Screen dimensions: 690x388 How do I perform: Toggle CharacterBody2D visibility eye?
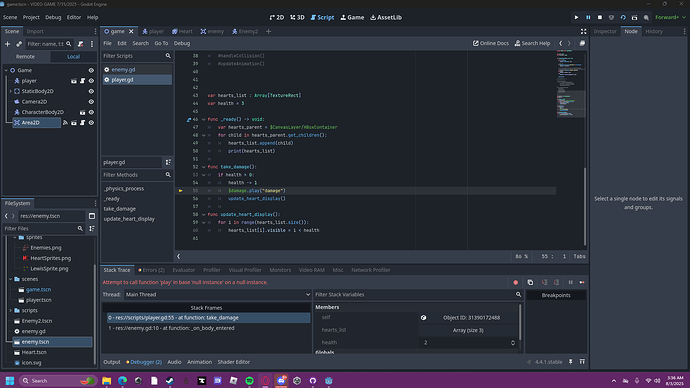[91, 112]
